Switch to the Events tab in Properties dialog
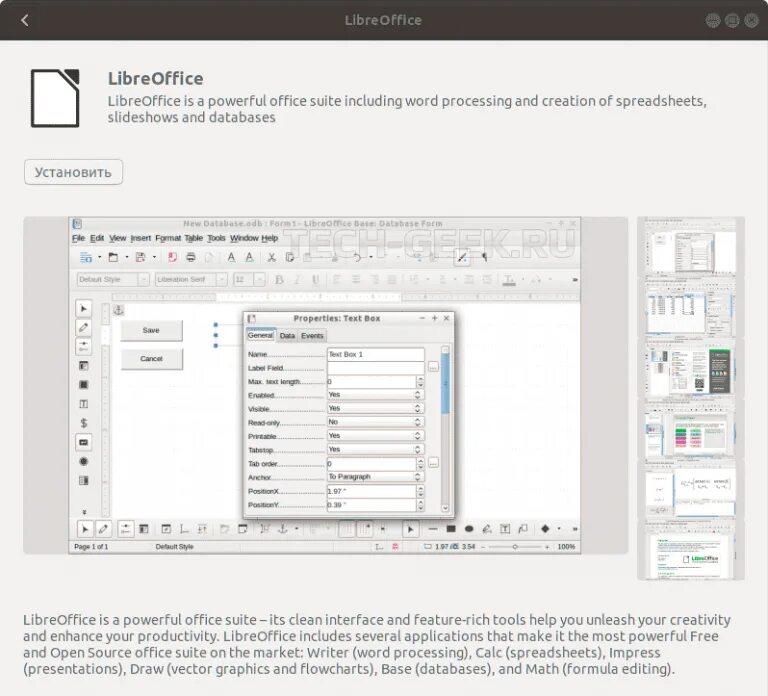The image size is (768, 696). [312, 336]
